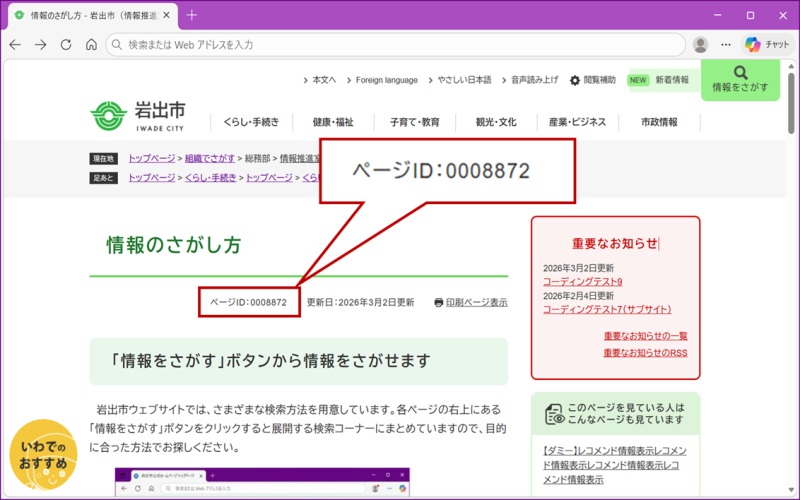This screenshot has width=800, height=500.
Task: Click the 情報のさがし方 page heading
Action: coord(174,245)
